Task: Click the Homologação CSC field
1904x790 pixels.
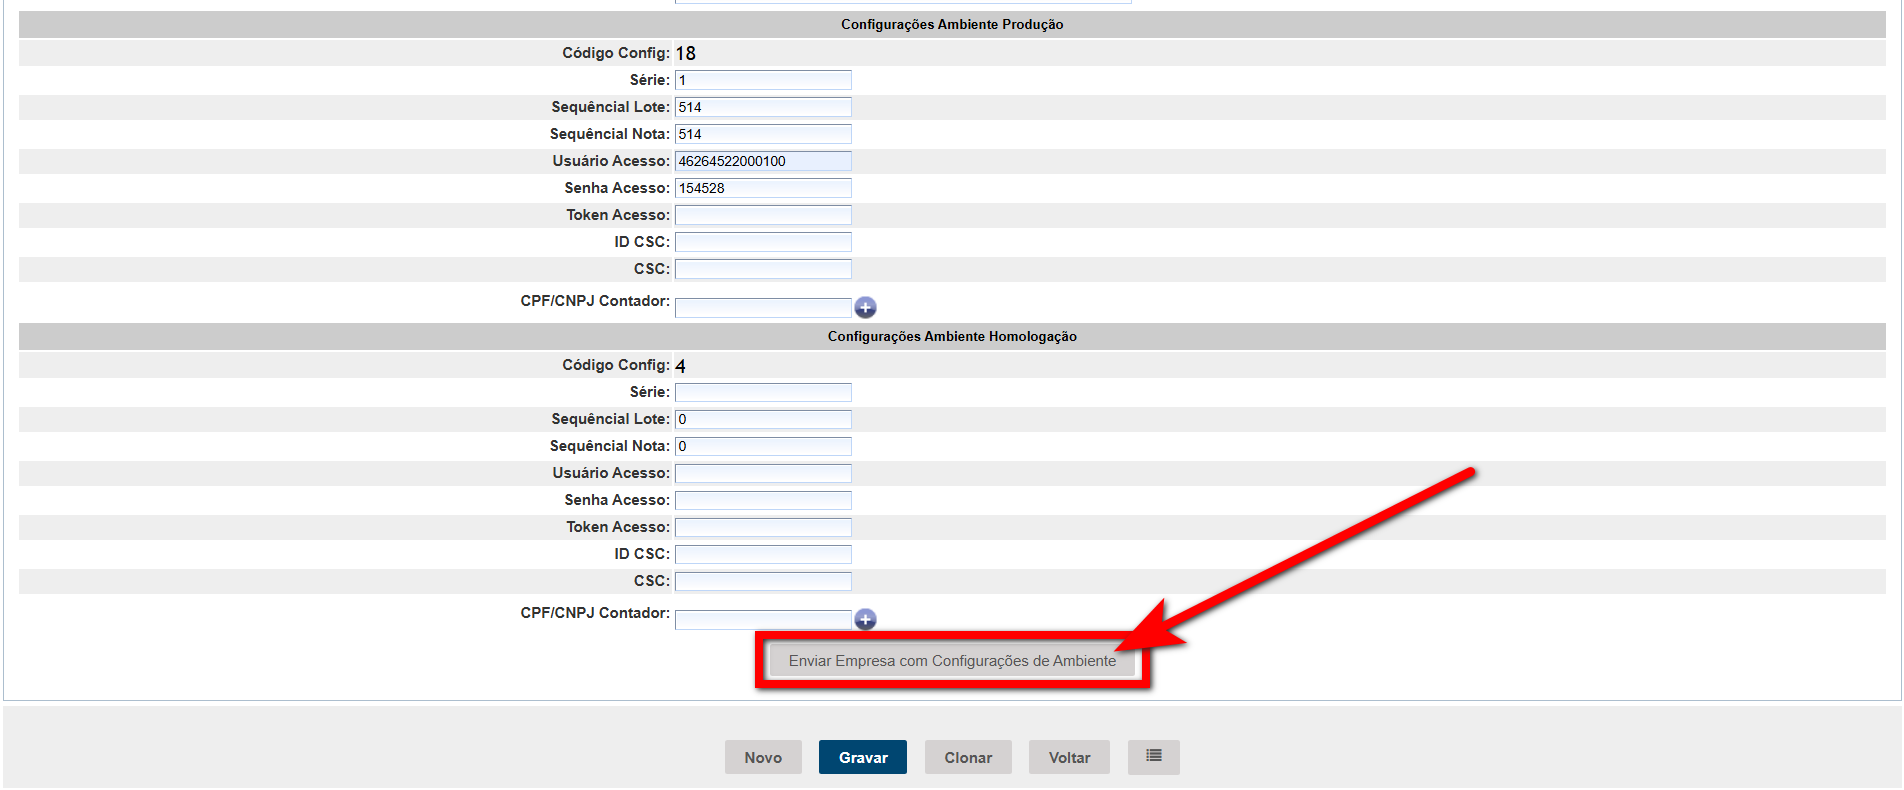Action: click(763, 581)
